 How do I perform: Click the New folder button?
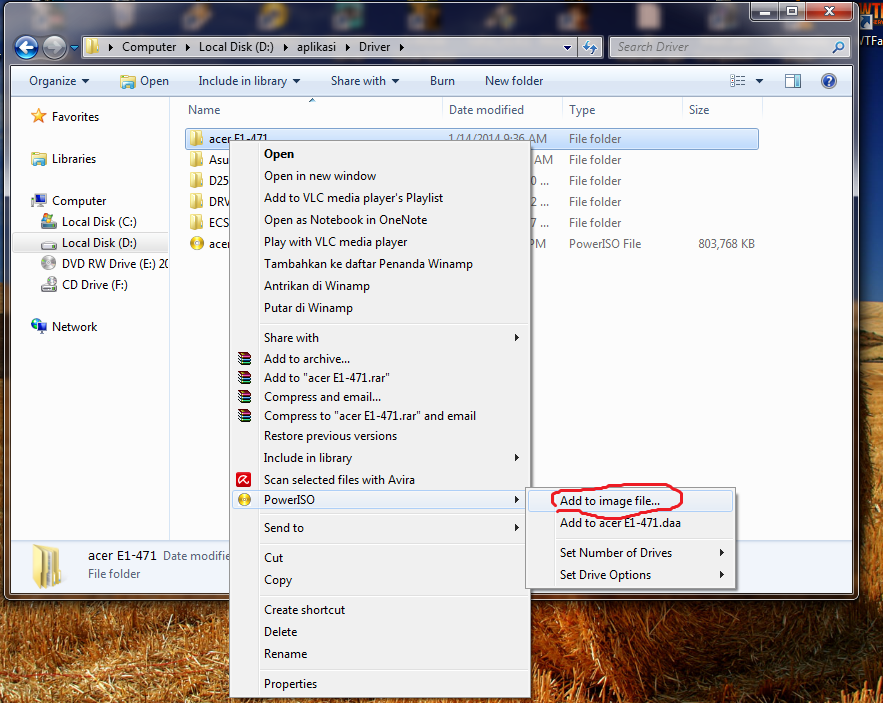click(514, 80)
